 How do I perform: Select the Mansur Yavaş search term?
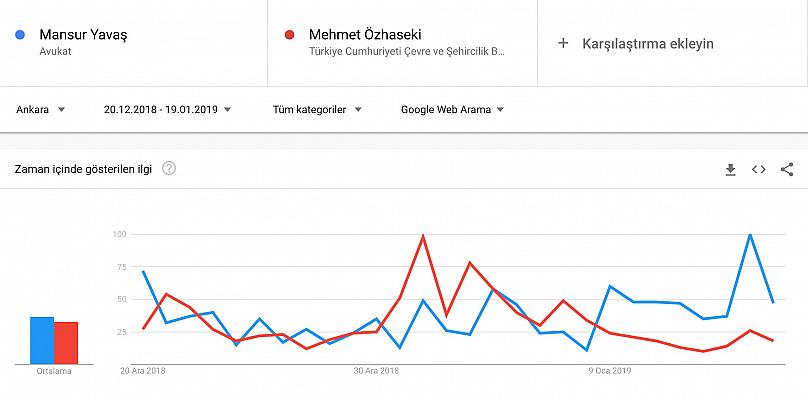[83, 35]
